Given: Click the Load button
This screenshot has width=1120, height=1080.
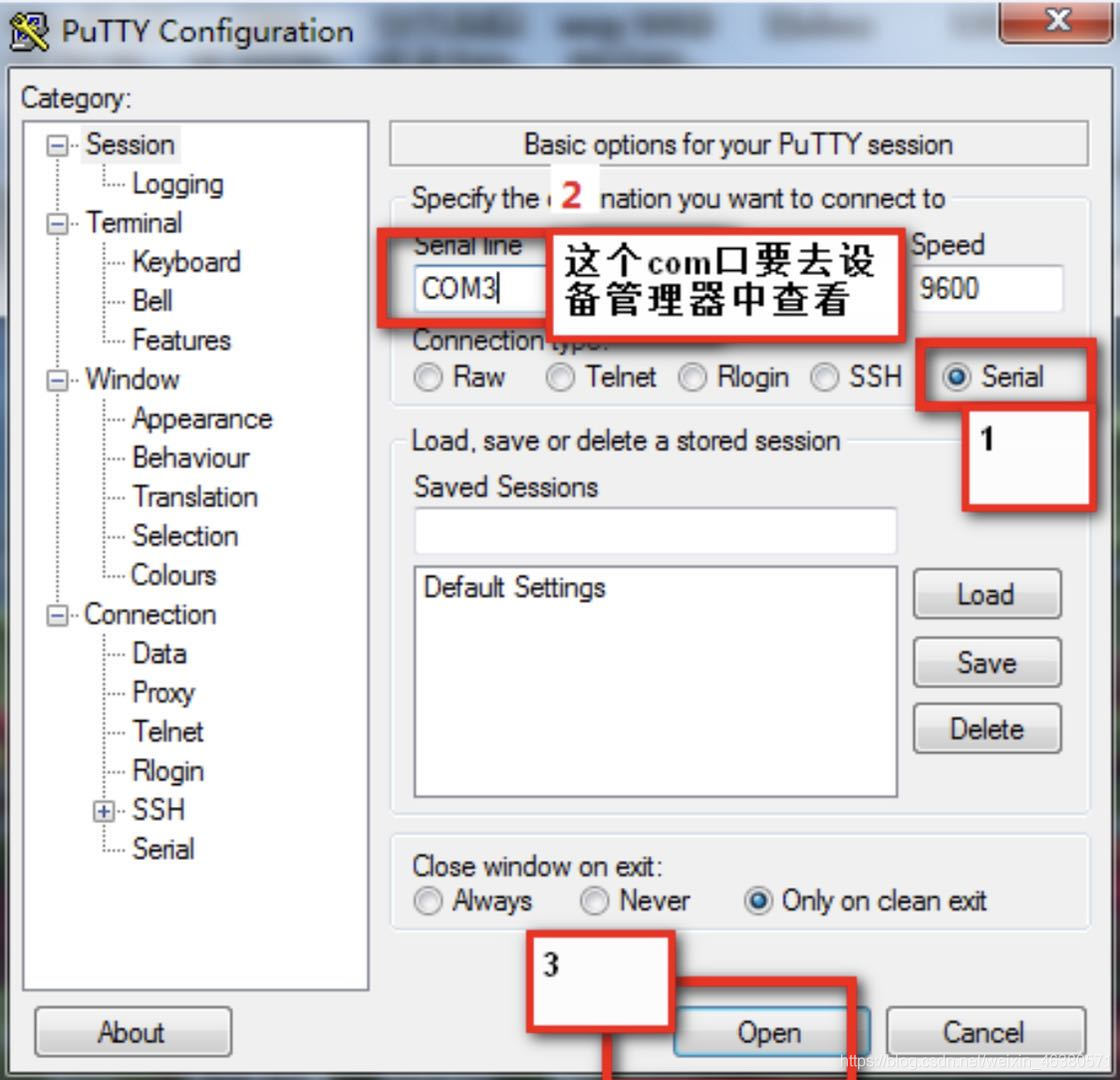Looking at the screenshot, I should click(x=986, y=595).
